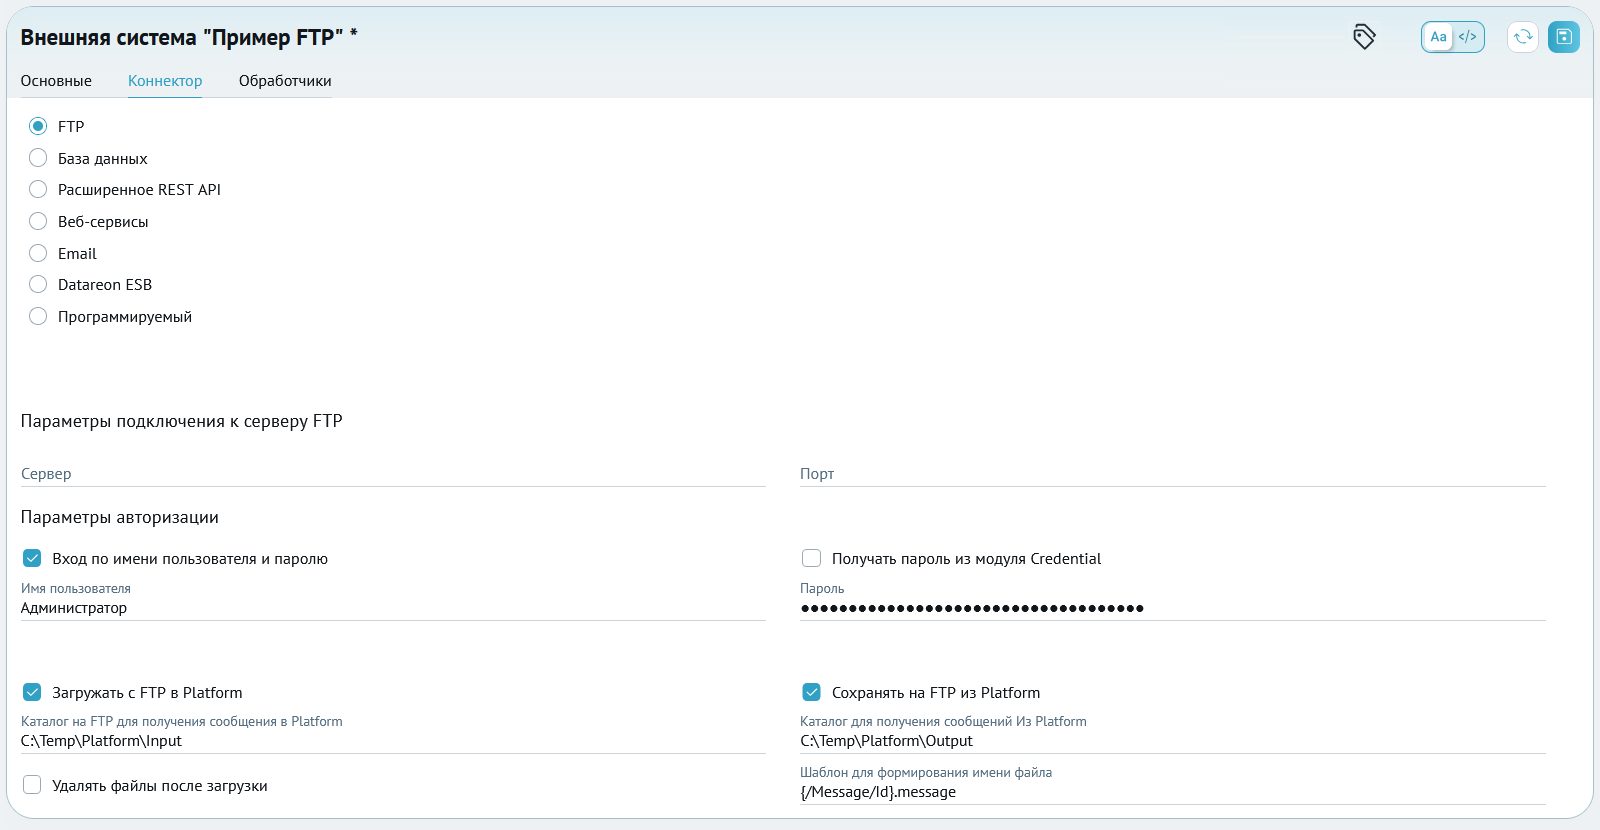Edit the Пароль password field

[x=1173, y=607]
